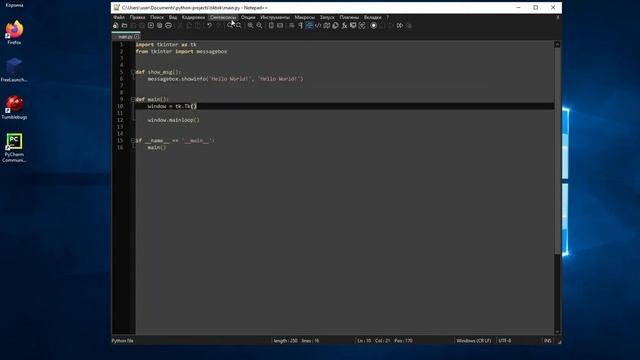Select the FreeLaunch desktop icon
The width and height of the screenshot is (640, 360).
point(14,69)
